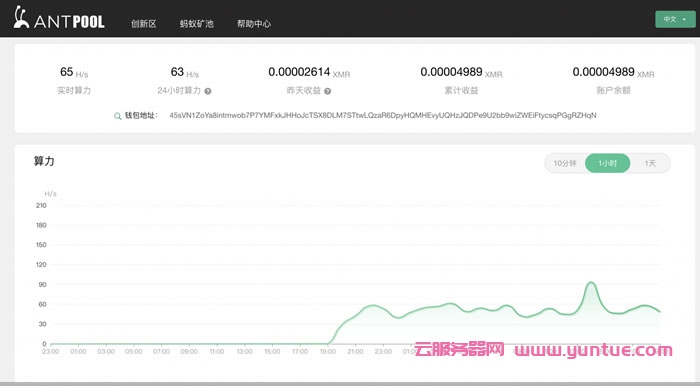Click the 19:00 x-axis time label
The image size is (700, 386).
click(328, 352)
